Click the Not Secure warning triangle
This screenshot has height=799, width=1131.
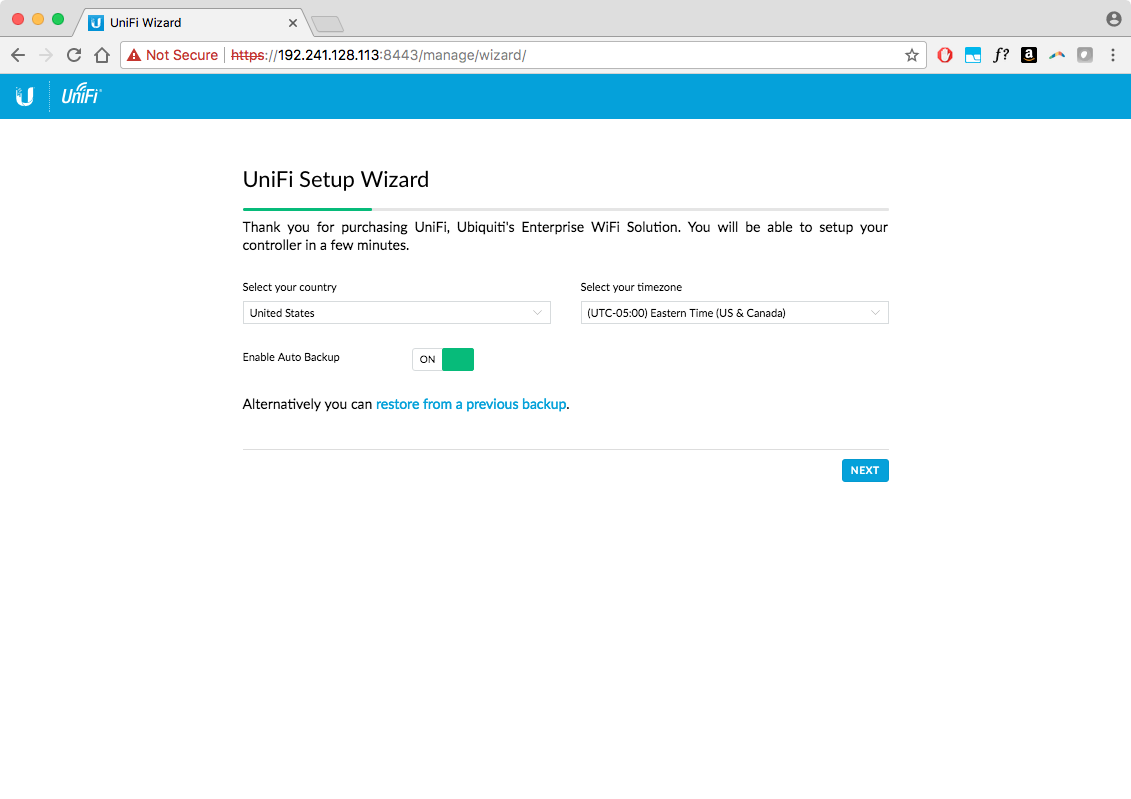click(x=133, y=55)
